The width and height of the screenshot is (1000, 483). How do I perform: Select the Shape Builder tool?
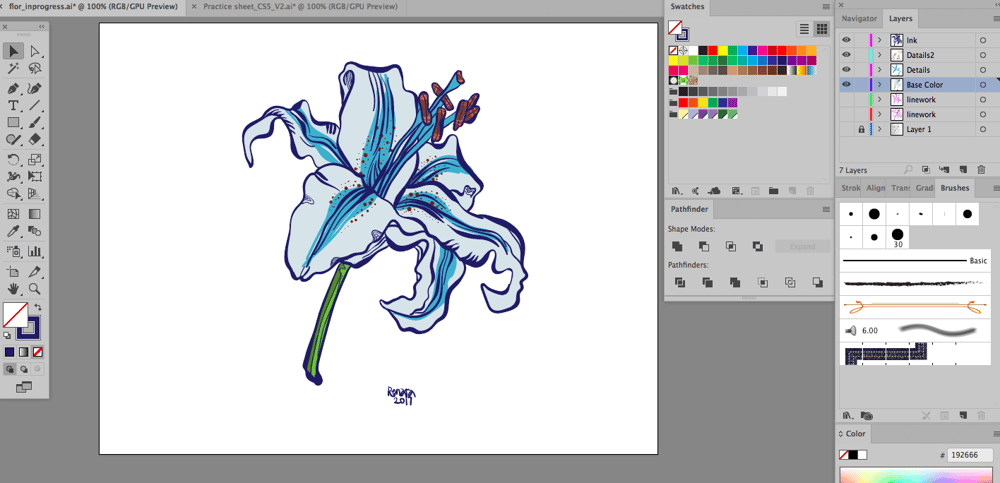coord(13,193)
